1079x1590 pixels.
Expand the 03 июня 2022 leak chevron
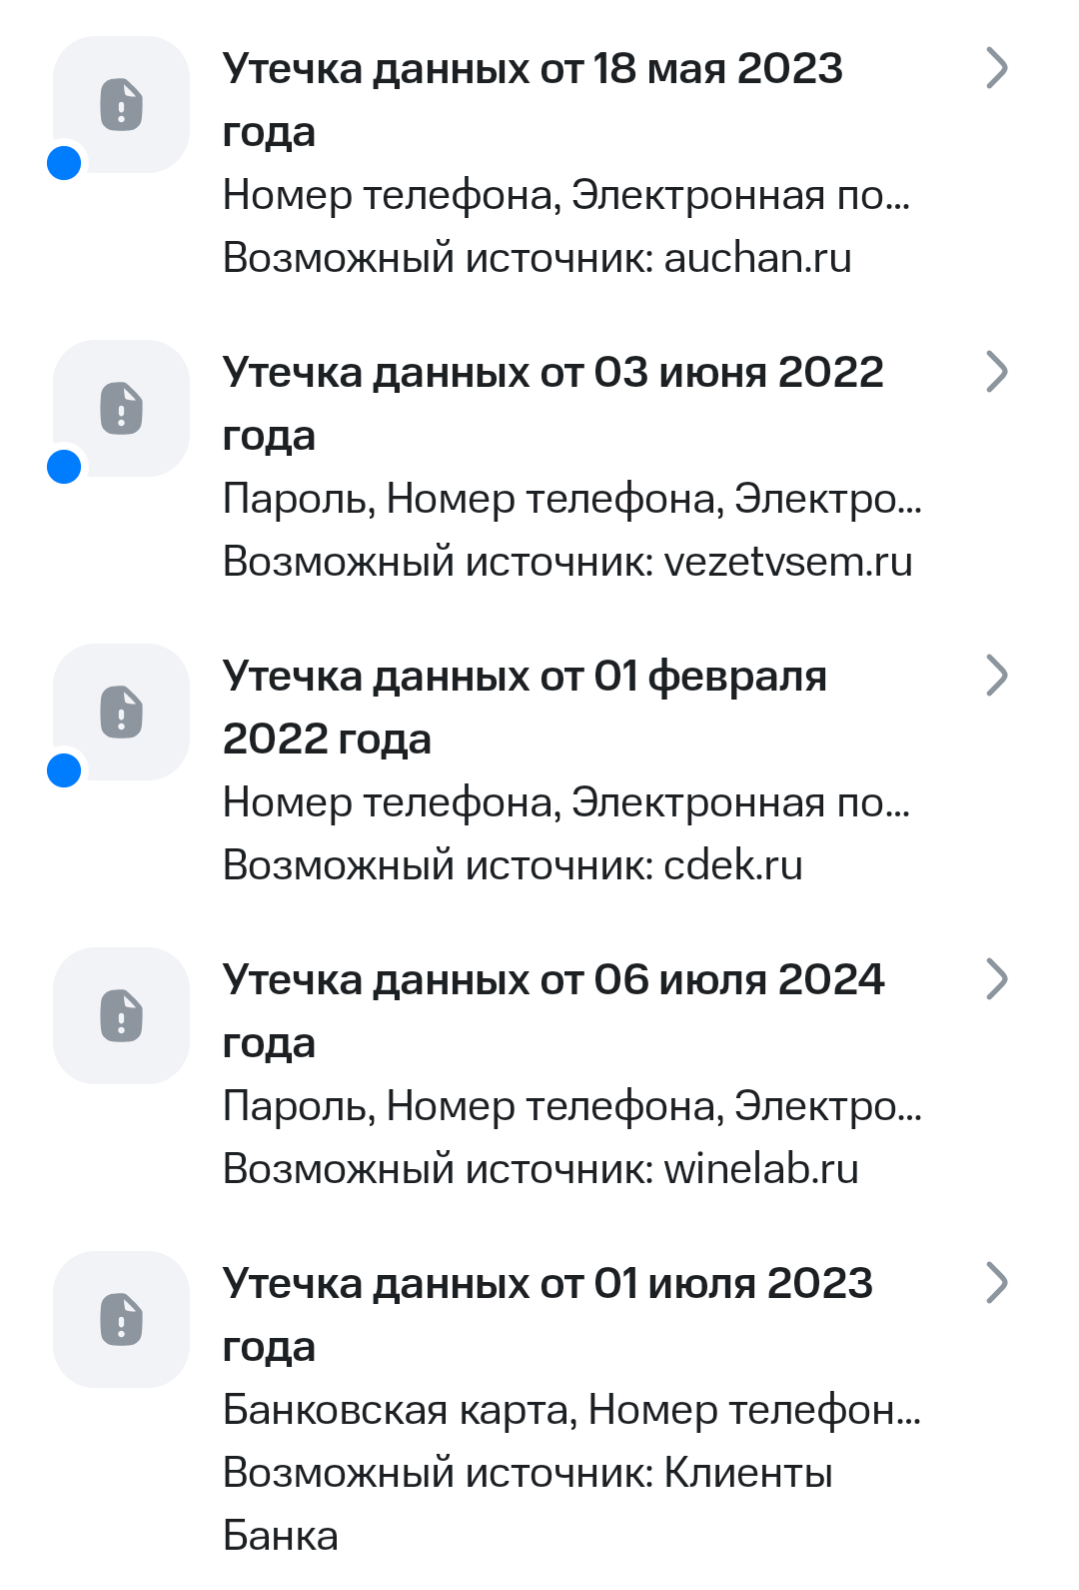click(996, 372)
